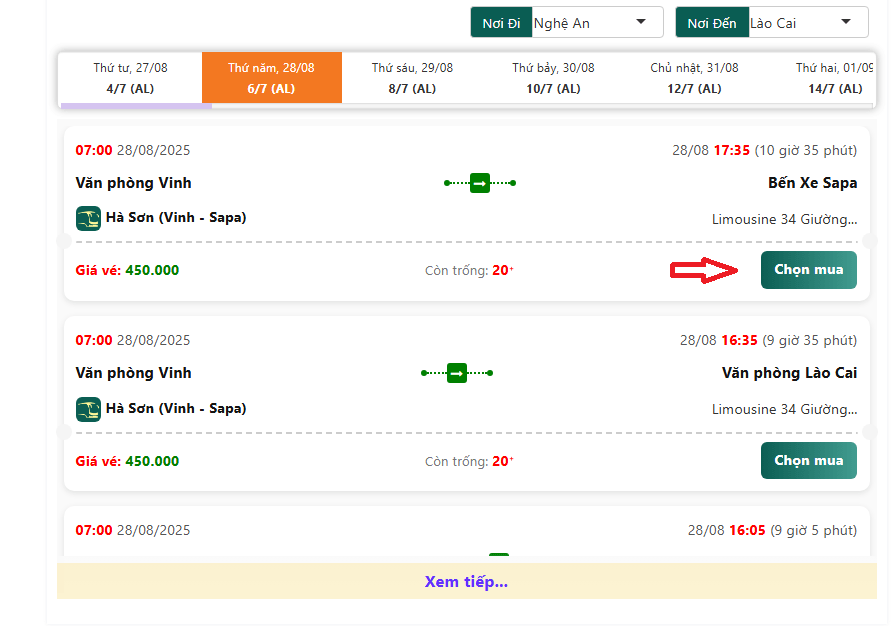Viewport: 892px width, 626px height.
Task: Open the Nơi Đi dropdown showing Nghệ An
Action: (597, 23)
